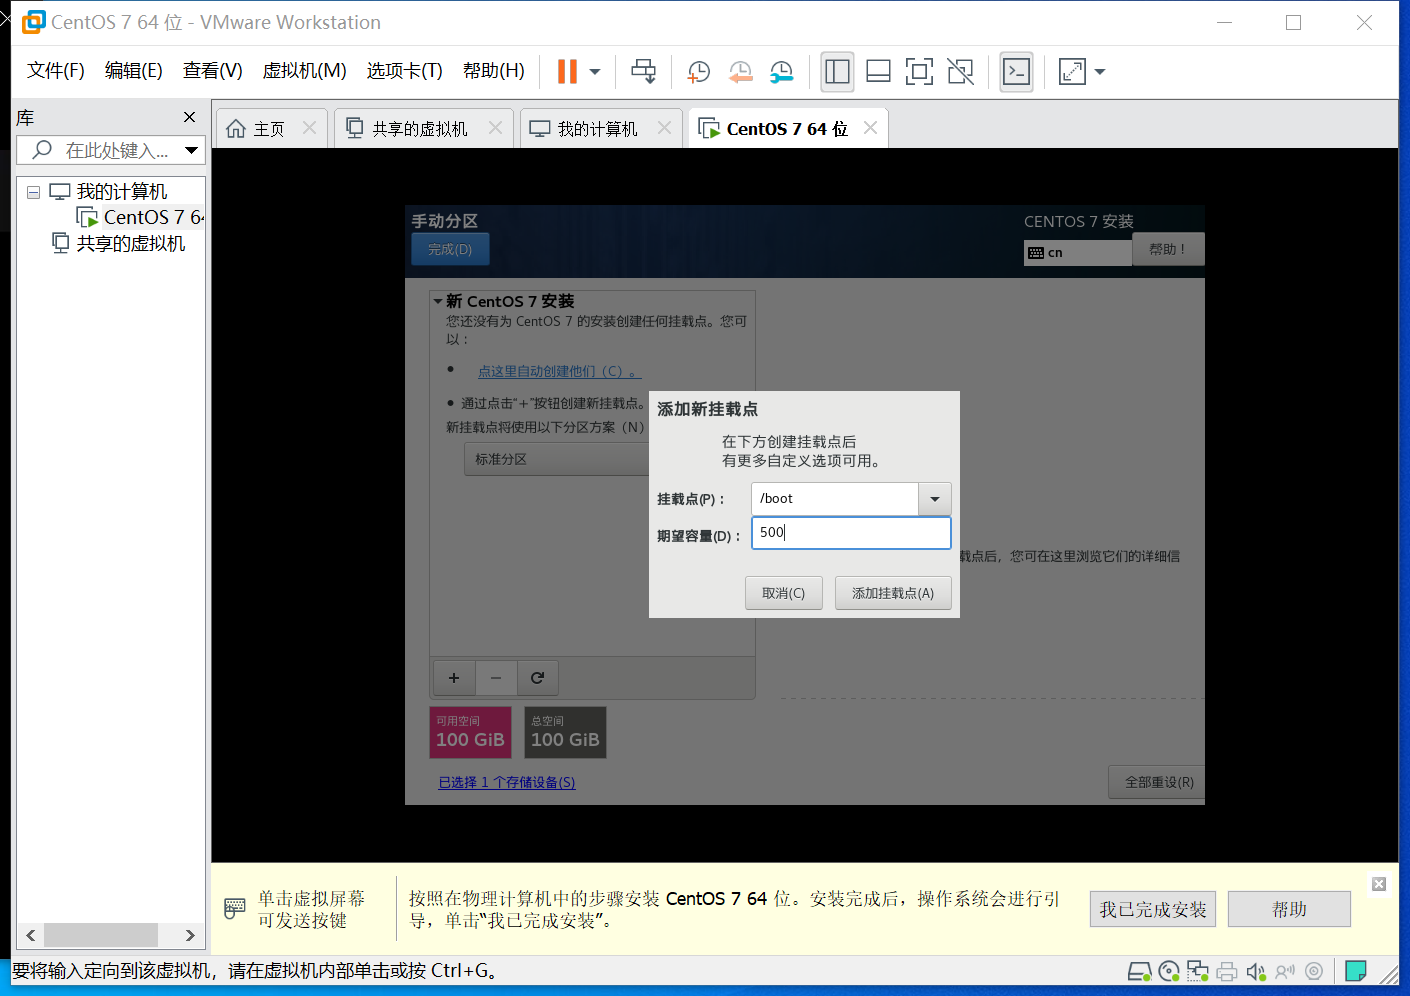Image resolution: width=1410 pixels, height=996 pixels.
Task: Click the hard disk status icon
Action: [x=1140, y=971]
